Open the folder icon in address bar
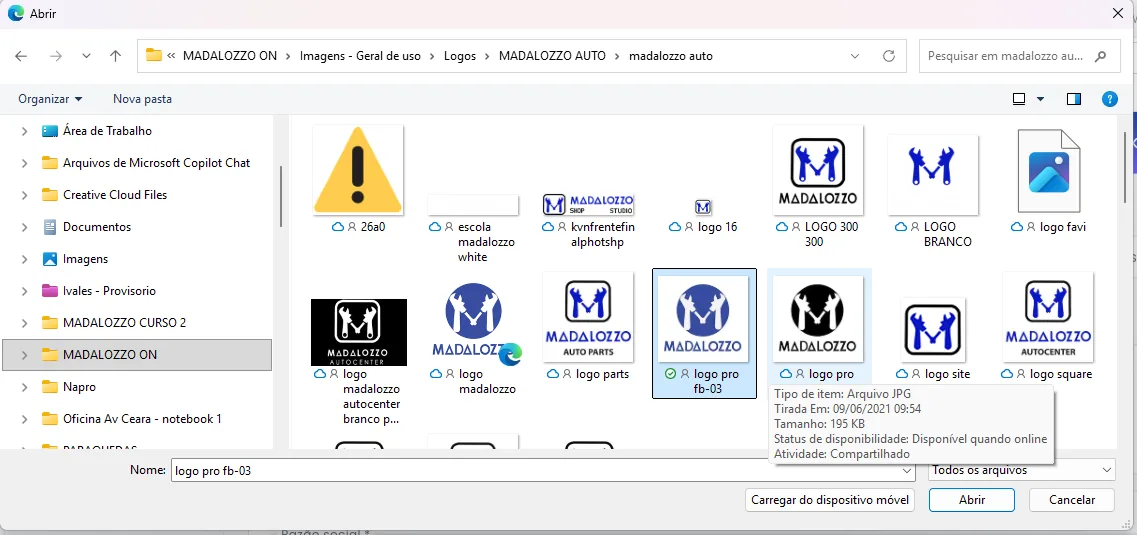Screen dimensions: 1137x535 coord(153,55)
